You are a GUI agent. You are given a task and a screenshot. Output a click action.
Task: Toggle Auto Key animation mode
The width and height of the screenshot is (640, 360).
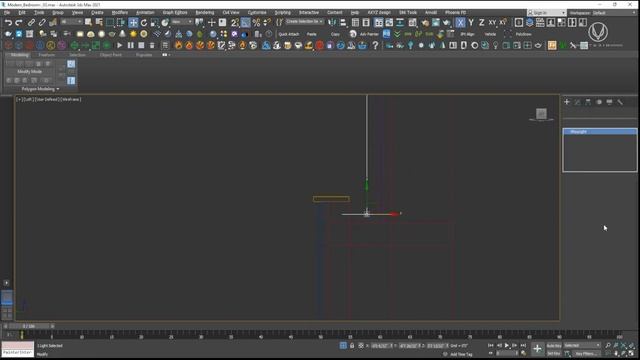pyautogui.click(x=553, y=346)
